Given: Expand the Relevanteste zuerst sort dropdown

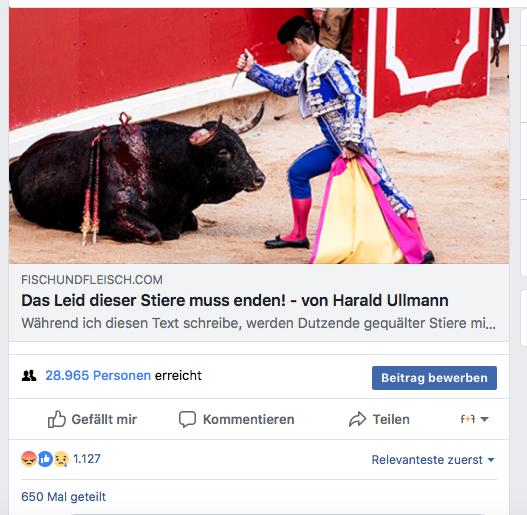Looking at the screenshot, I should pos(433,460).
